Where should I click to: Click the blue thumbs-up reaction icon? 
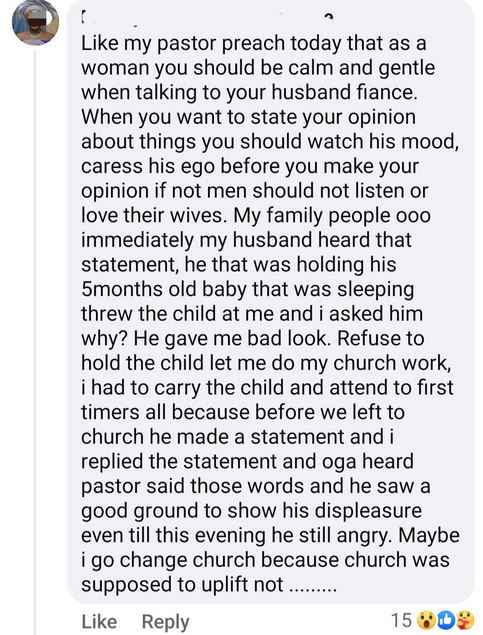(x=445, y=620)
